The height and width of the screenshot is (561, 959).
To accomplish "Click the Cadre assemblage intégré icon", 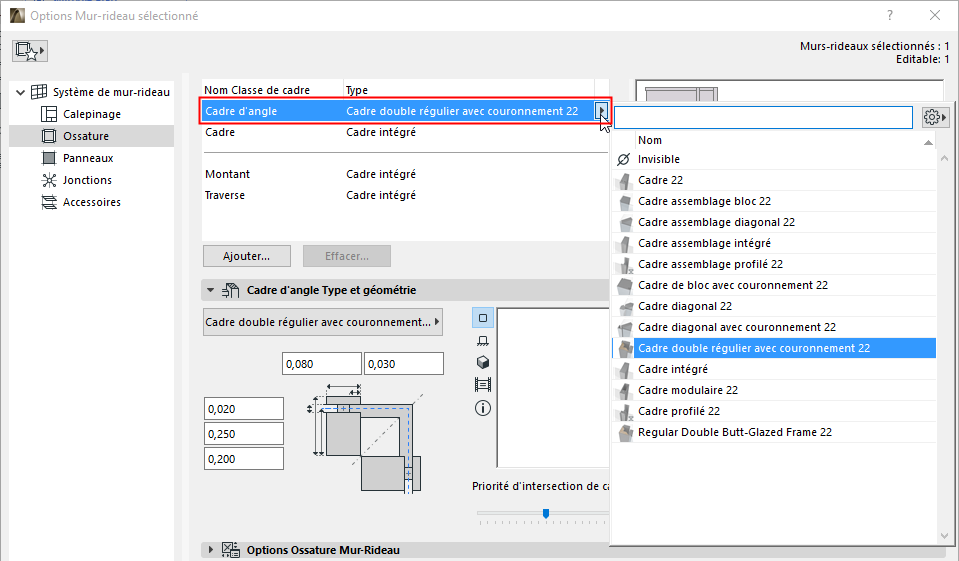I will click(x=624, y=243).
